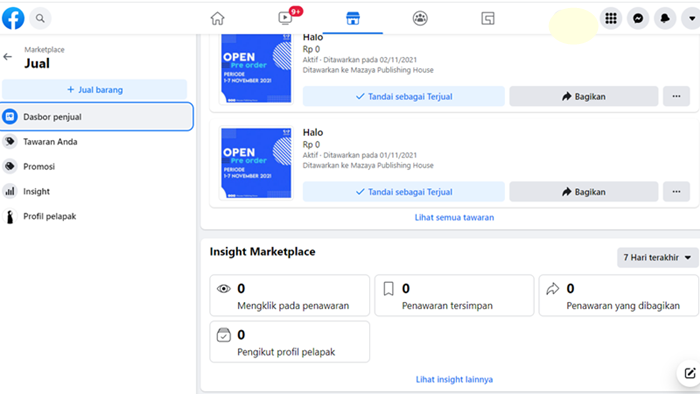Image resolution: width=700 pixels, height=394 pixels.
Task: Click the Facebook logo
Action: (x=13, y=18)
